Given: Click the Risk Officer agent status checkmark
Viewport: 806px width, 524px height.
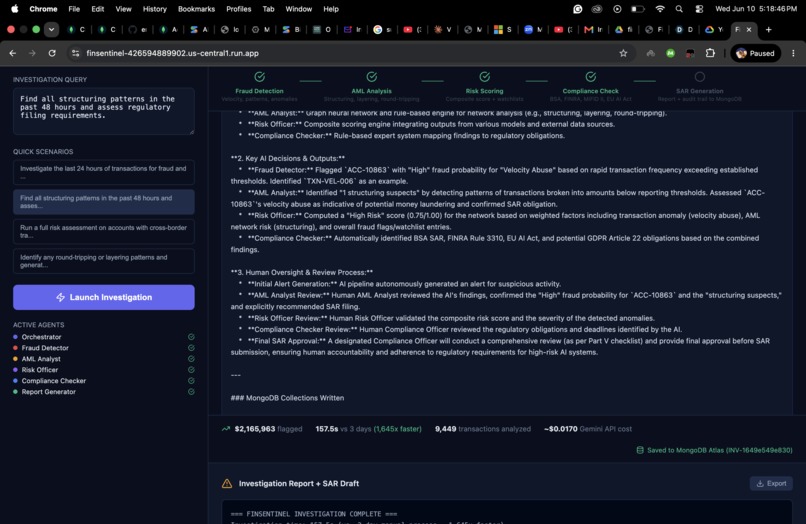Looking at the screenshot, I should tap(191, 370).
